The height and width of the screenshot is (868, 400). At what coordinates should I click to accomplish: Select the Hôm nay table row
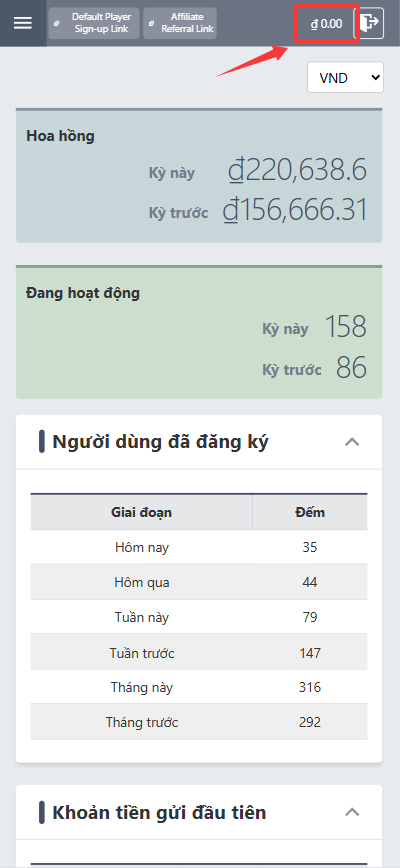coord(199,547)
